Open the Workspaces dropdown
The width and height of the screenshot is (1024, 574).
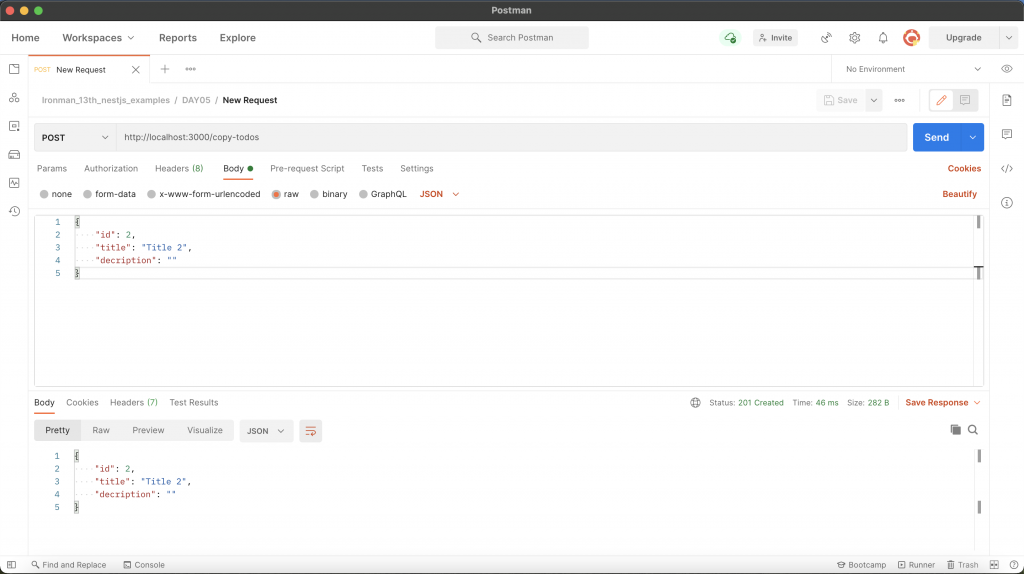[99, 38]
